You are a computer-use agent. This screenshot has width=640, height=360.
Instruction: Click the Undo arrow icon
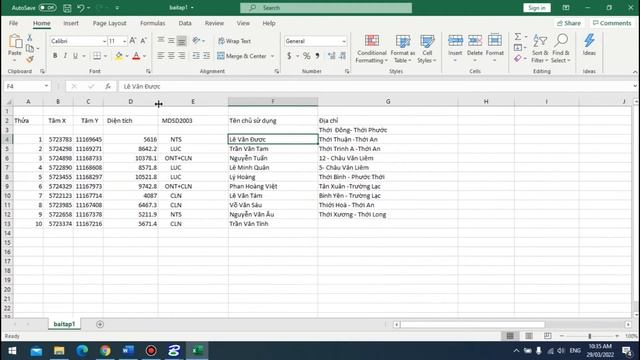(x=81, y=8)
